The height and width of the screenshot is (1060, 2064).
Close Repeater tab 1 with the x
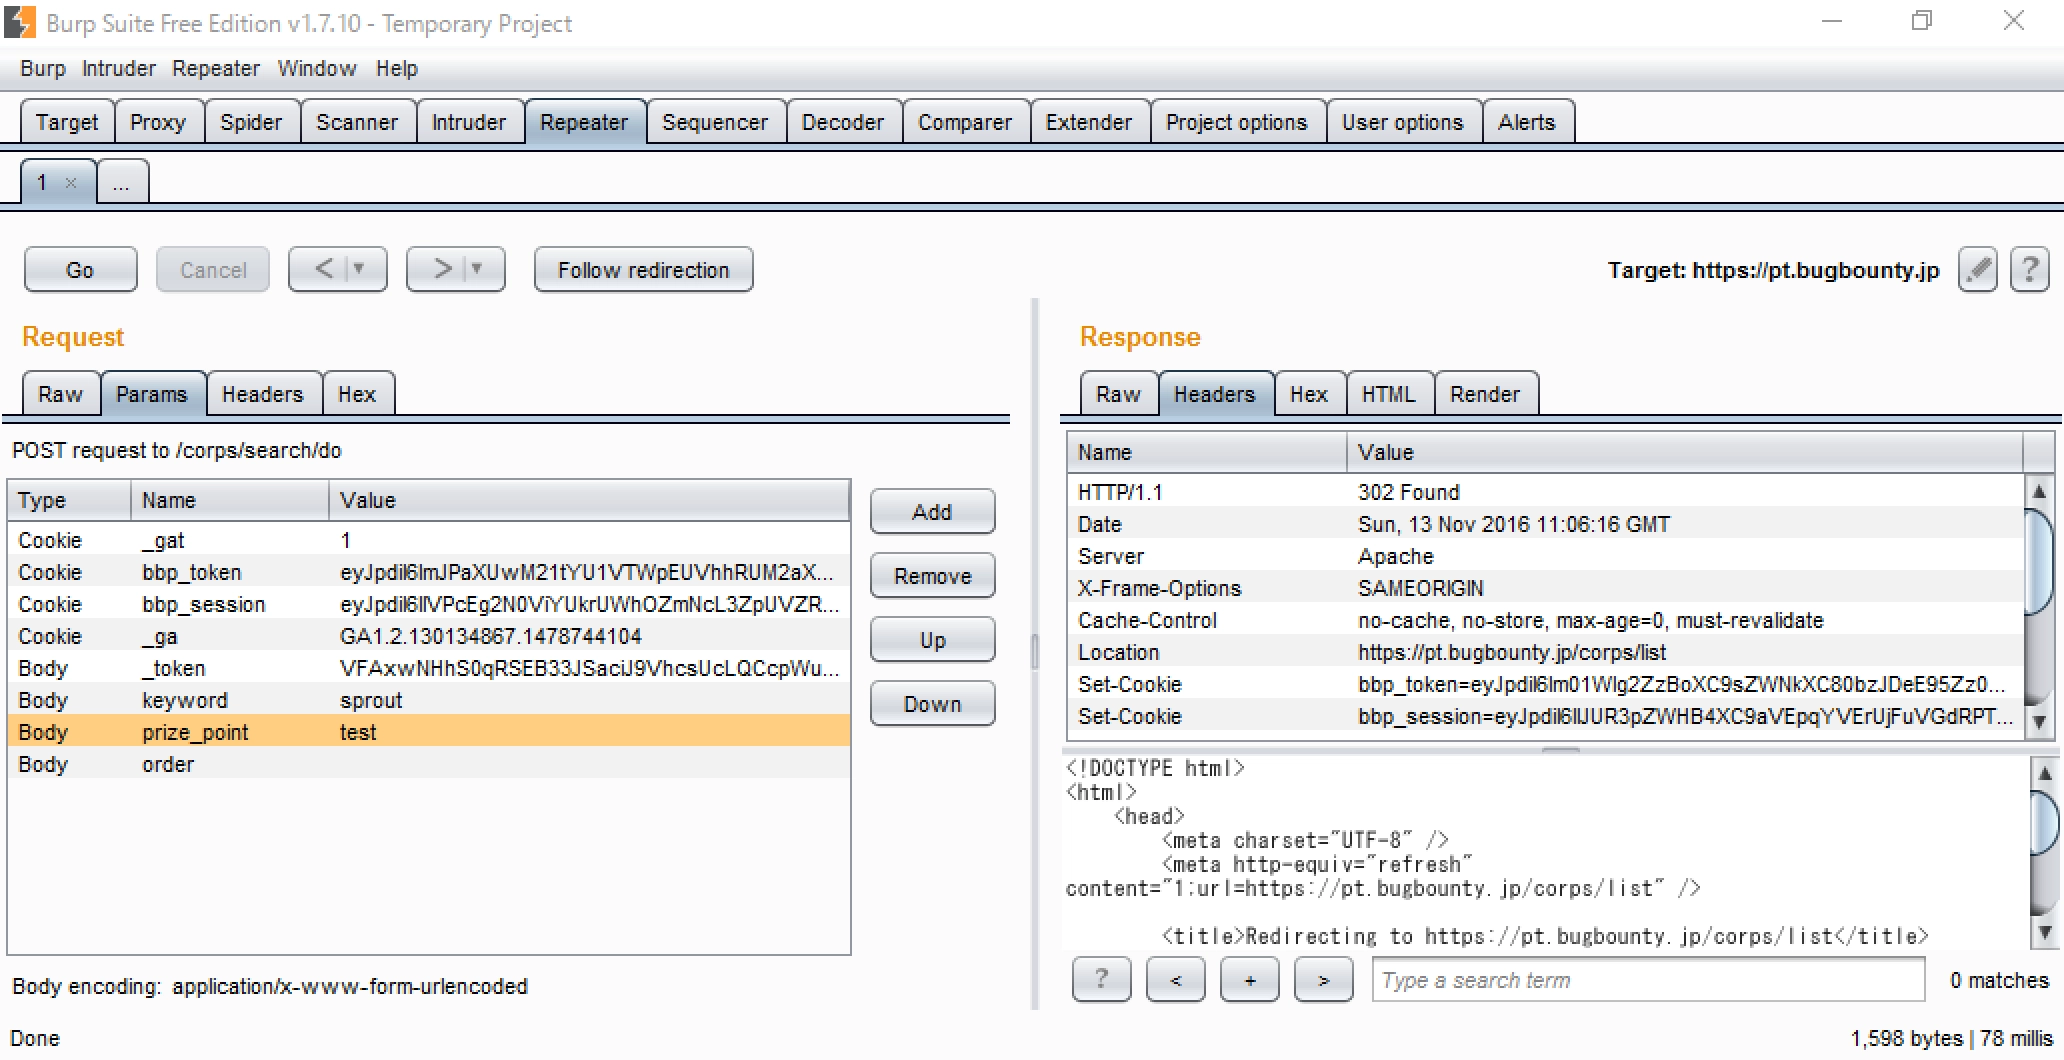[71, 183]
